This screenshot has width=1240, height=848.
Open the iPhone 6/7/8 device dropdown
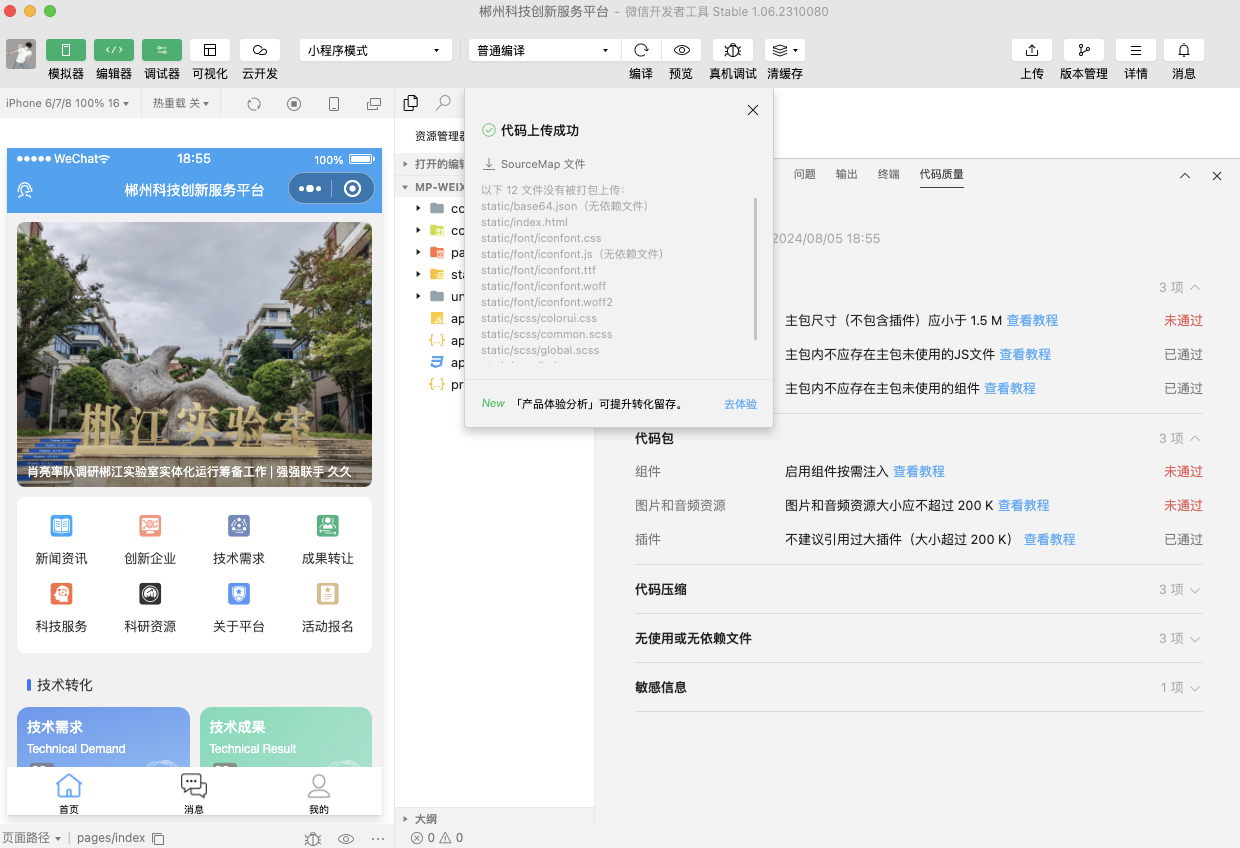coord(68,103)
